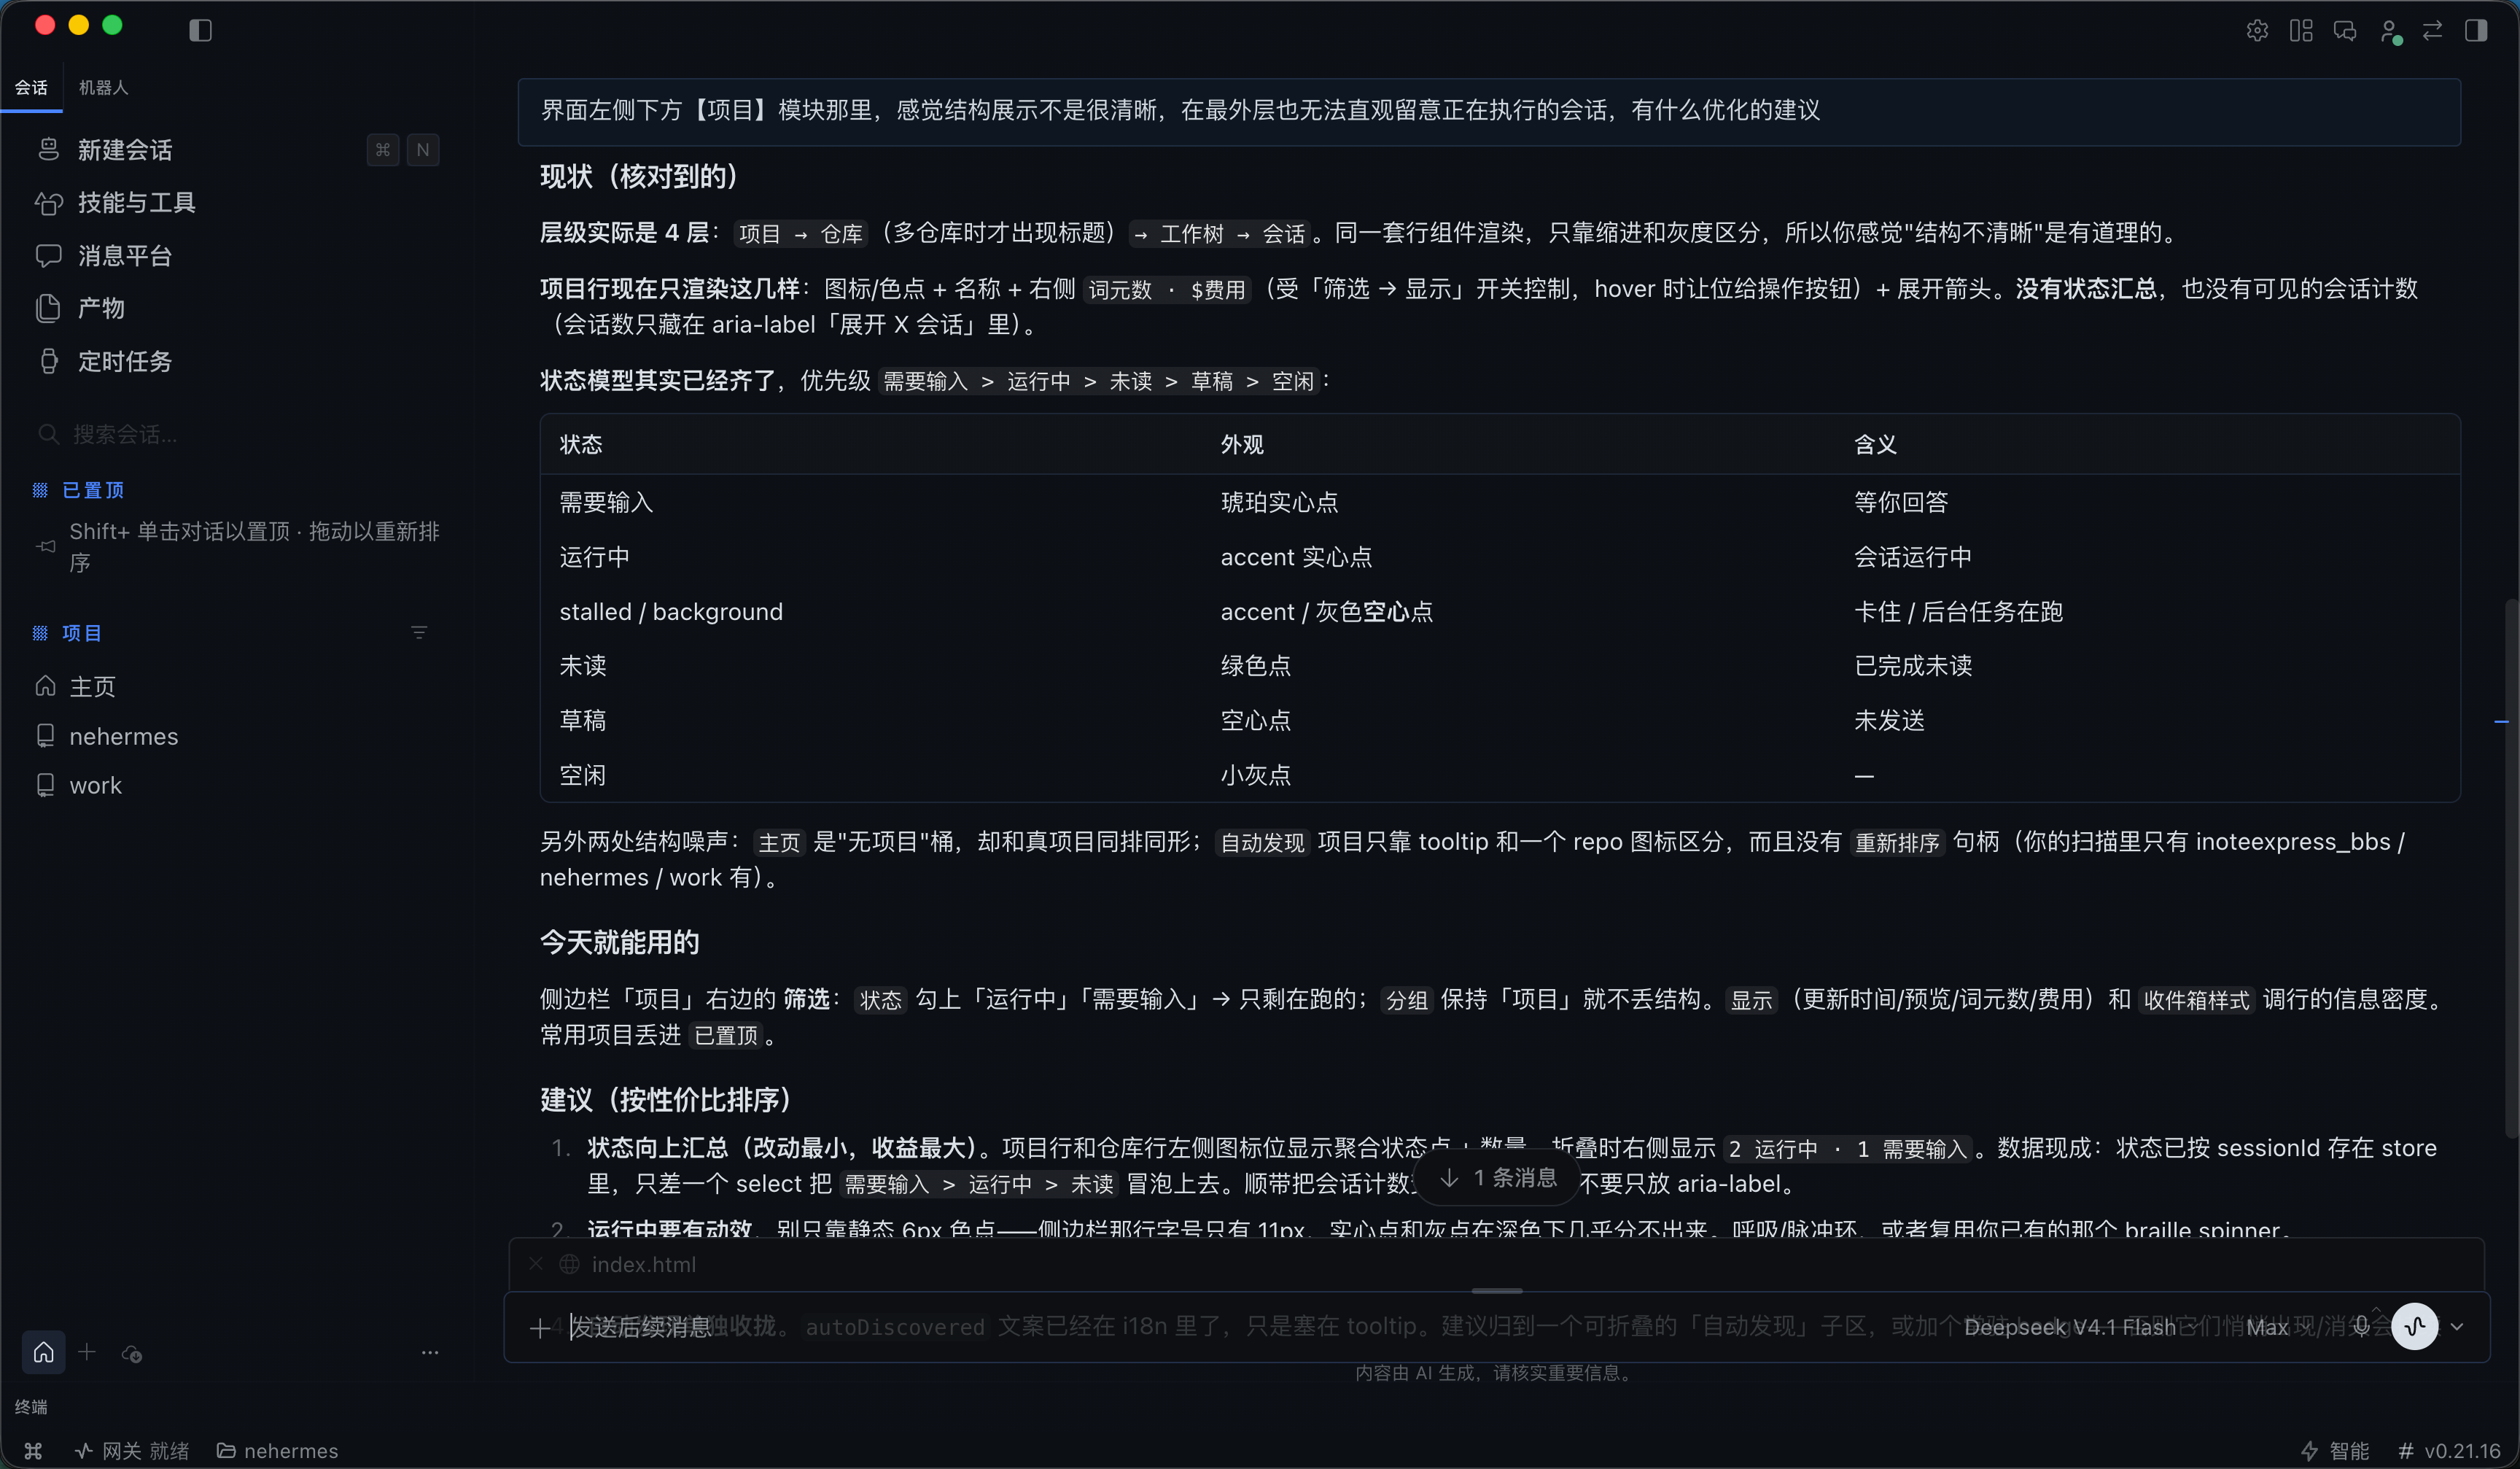This screenshot has width=2520, height=1469.
Task: Click the 定时任务 watch icon
Action: [x=48, y=361]
